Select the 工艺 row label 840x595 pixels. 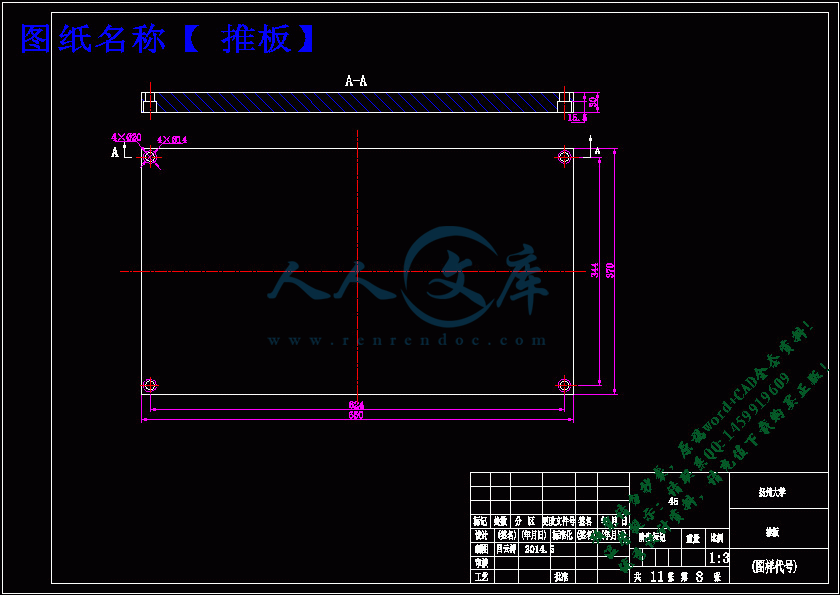coord(481,577)
